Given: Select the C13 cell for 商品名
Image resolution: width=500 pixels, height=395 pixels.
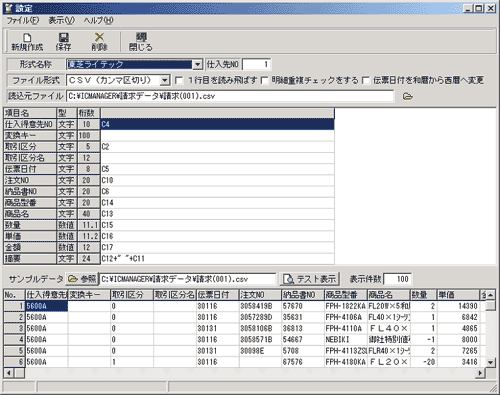Looking at the screenshot, I should 217,214.
